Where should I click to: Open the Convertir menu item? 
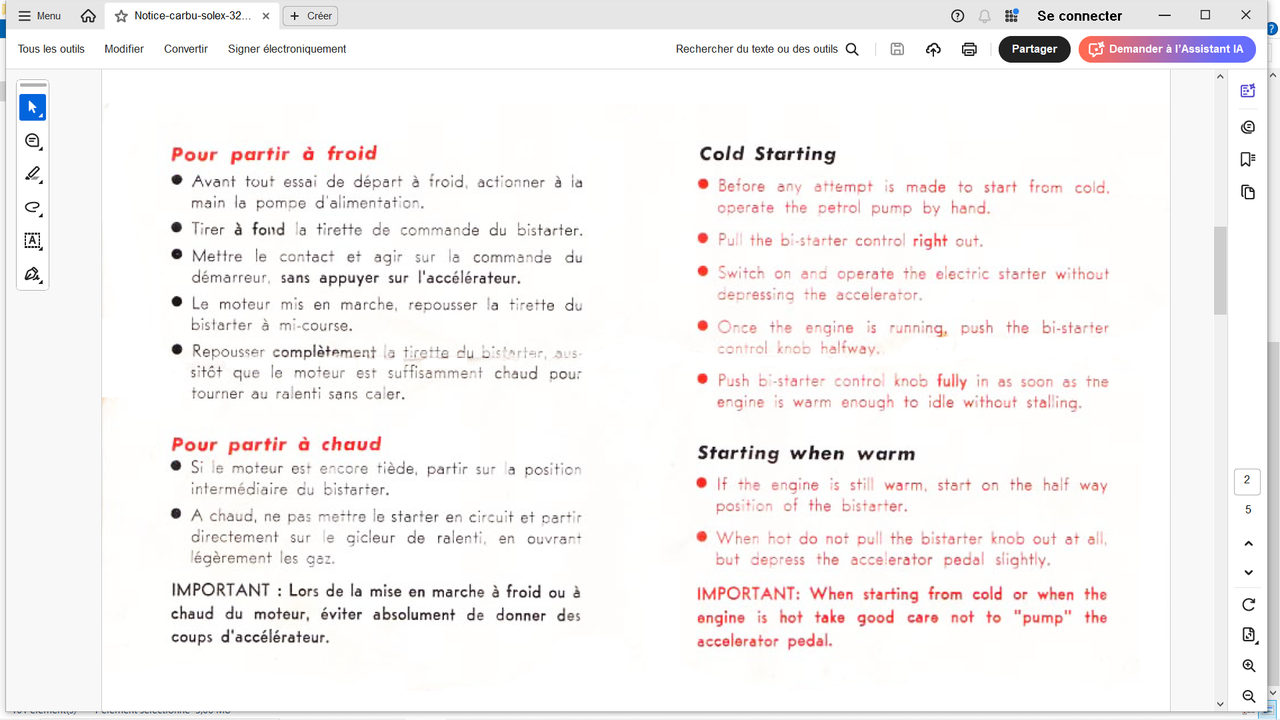tap(186, 49)
